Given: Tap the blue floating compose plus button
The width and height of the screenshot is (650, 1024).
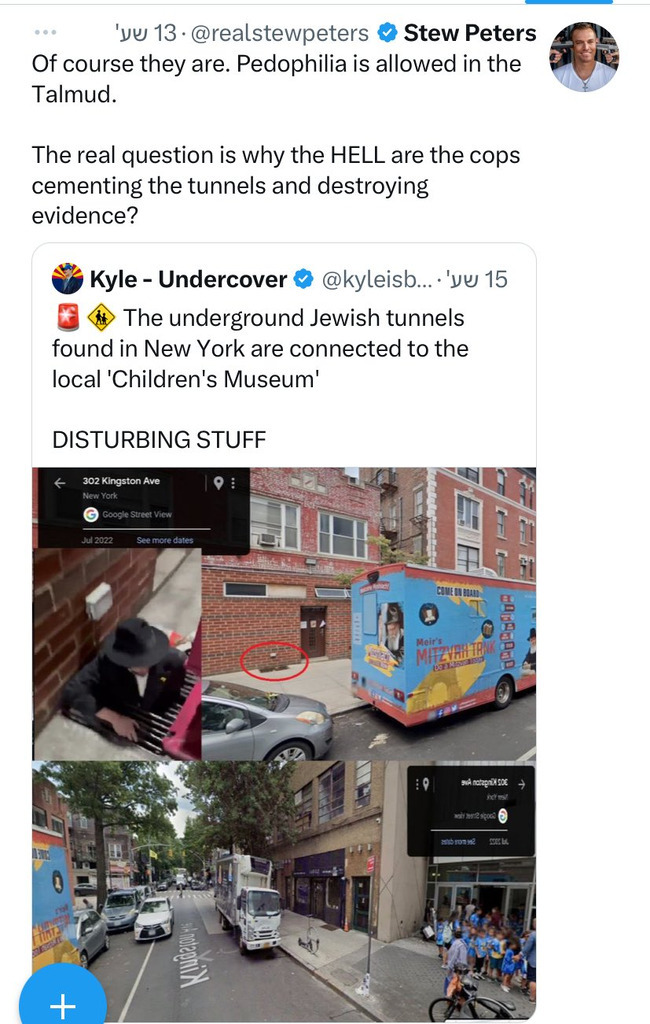Looking at the screenshot, I should coord(63,996).
